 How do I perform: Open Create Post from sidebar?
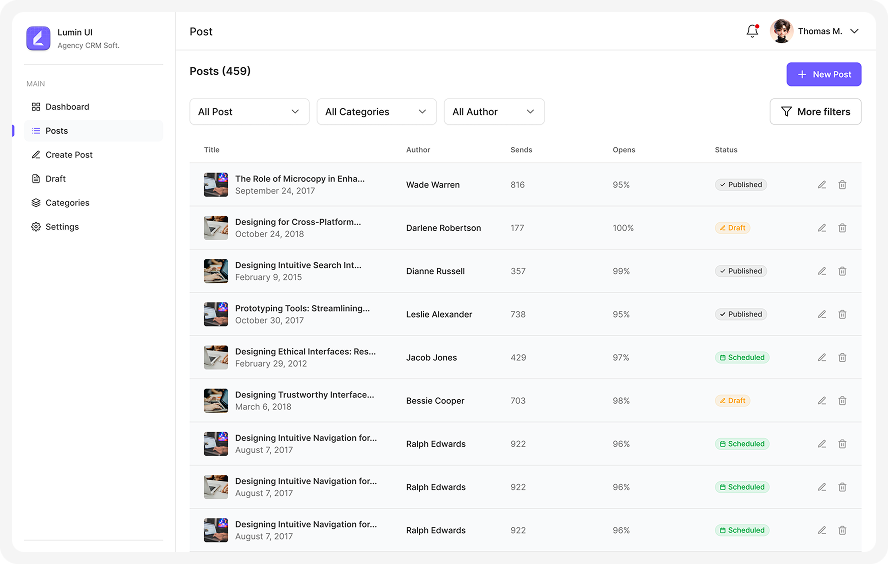[68, 155]
